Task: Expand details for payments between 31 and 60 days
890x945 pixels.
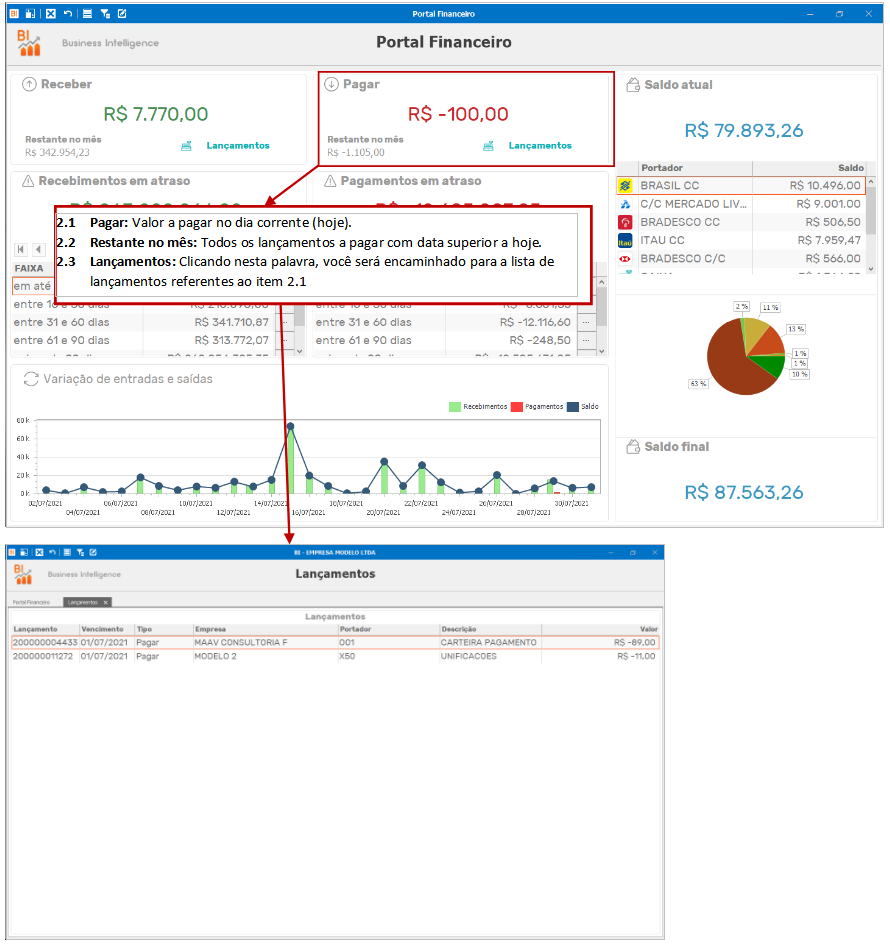Action: (586, 322)
